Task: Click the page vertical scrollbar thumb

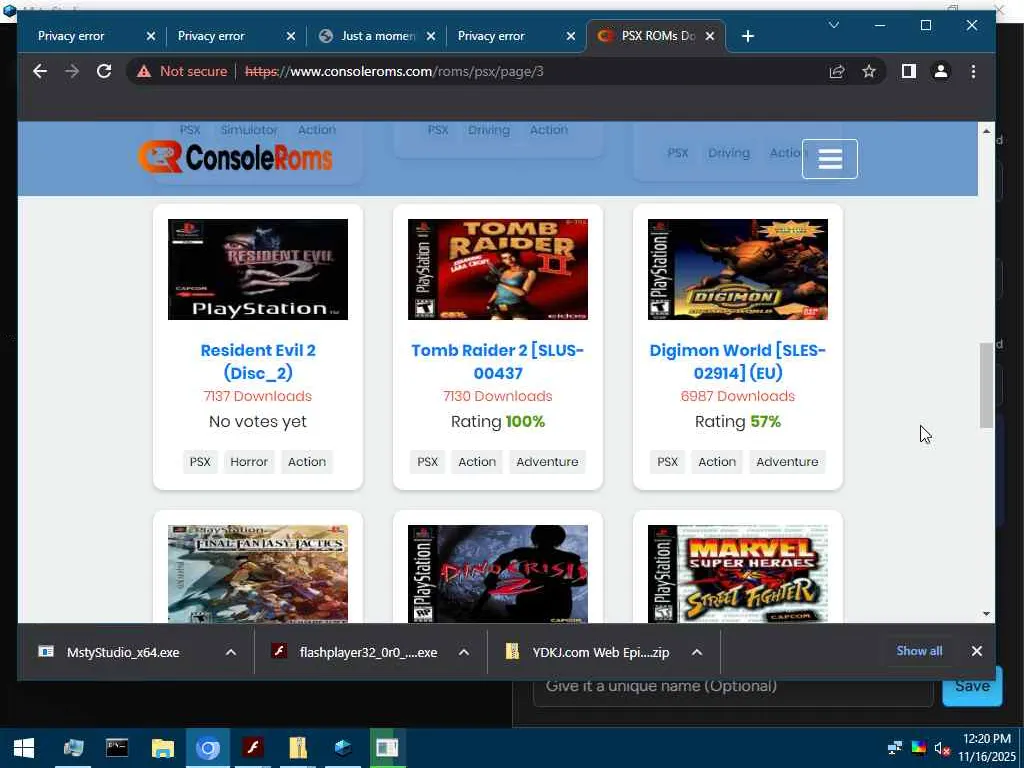Action: (x=986, y=385)
